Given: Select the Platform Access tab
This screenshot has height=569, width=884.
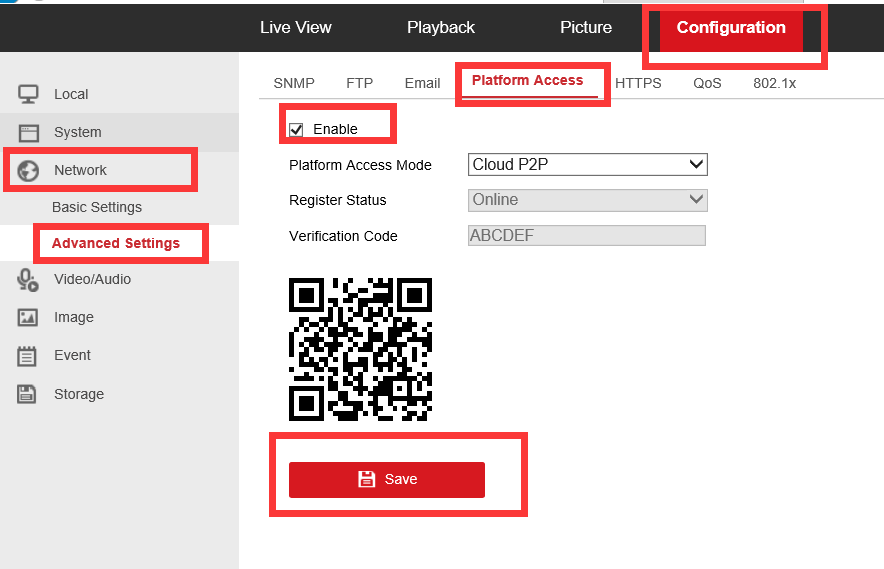Looking at the screenshot, I should click(528, 81).
